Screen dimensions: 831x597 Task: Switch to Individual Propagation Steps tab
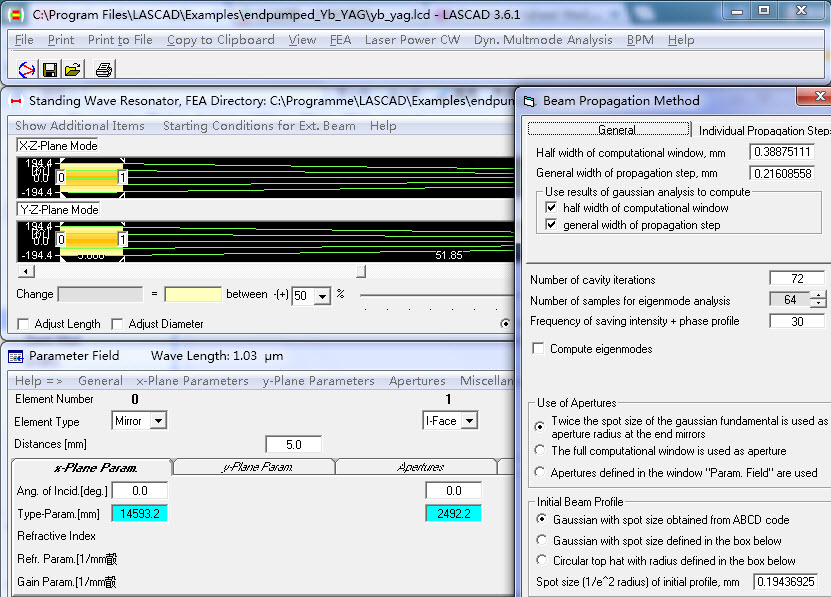763,130
